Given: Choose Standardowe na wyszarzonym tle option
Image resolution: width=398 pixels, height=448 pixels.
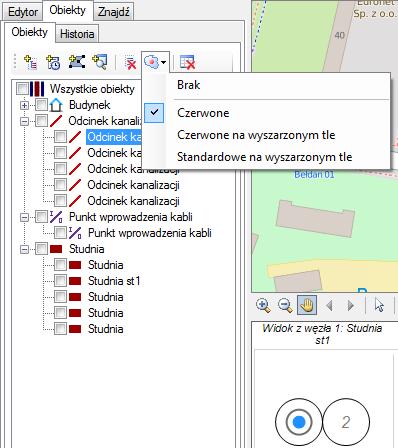Looking at the screenshot, I should pos(266,157).
